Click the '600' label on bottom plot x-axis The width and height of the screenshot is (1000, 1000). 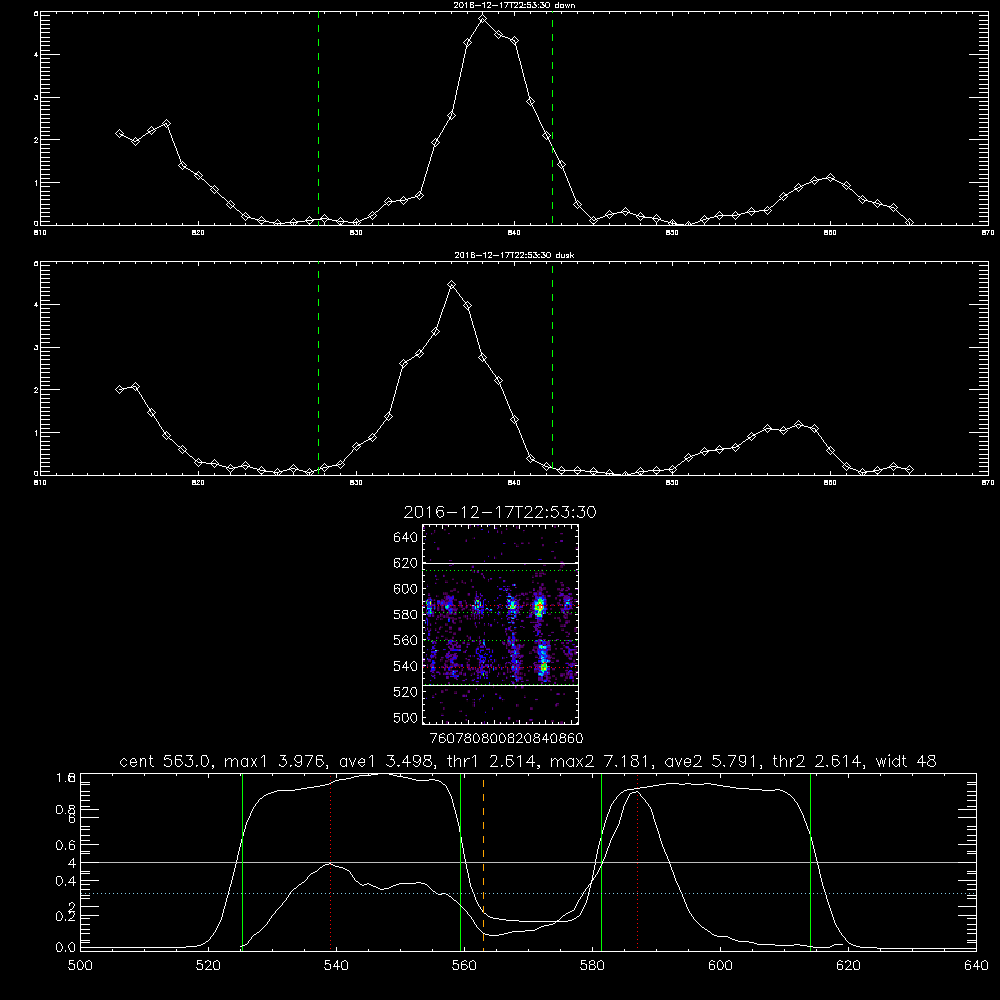pos(721,966)
